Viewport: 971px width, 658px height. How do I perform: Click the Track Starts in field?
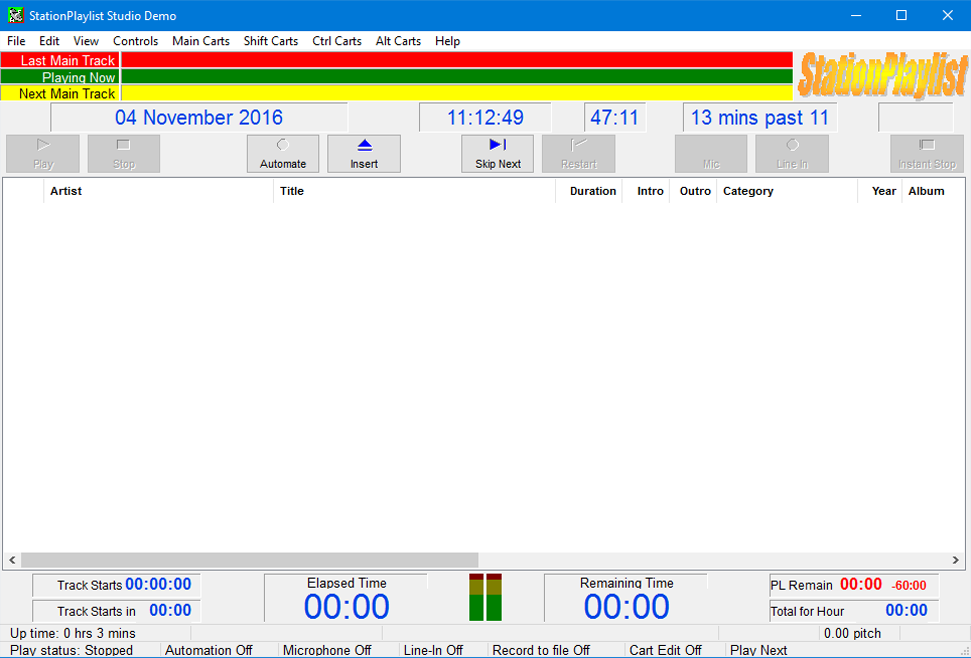click(x=116, y=611)
